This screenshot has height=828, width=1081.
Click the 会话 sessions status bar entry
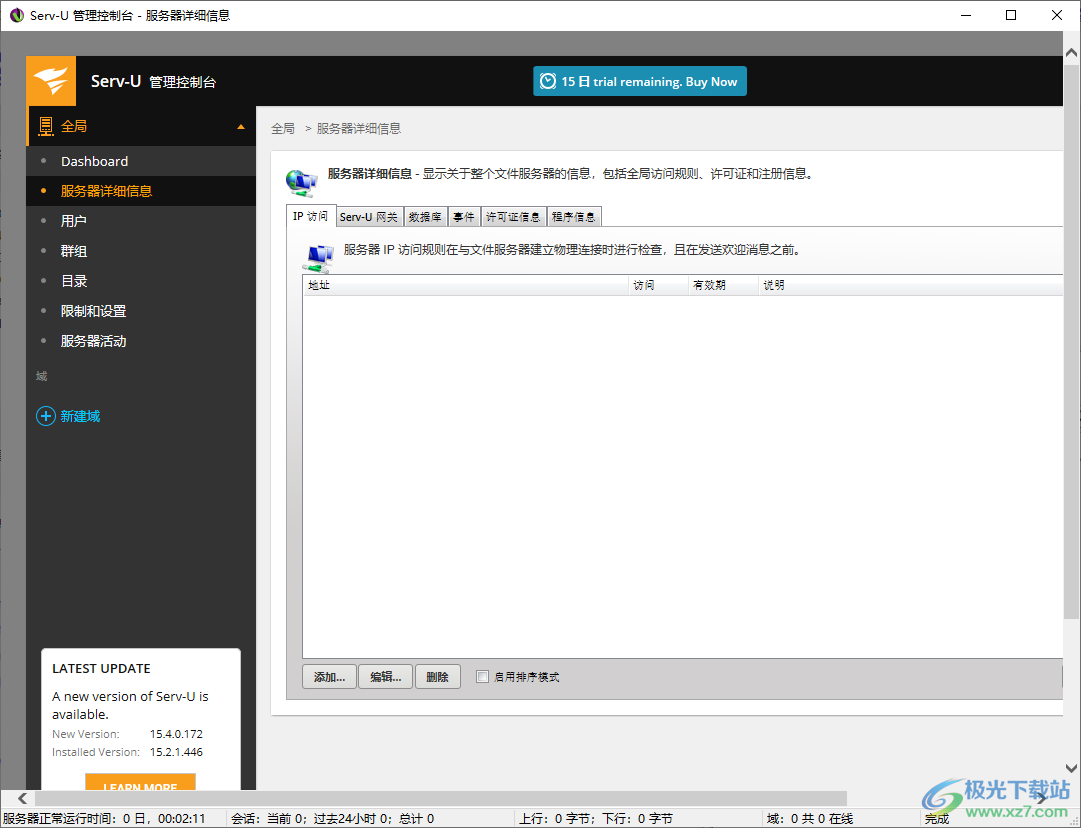click(x=332, y=819)
